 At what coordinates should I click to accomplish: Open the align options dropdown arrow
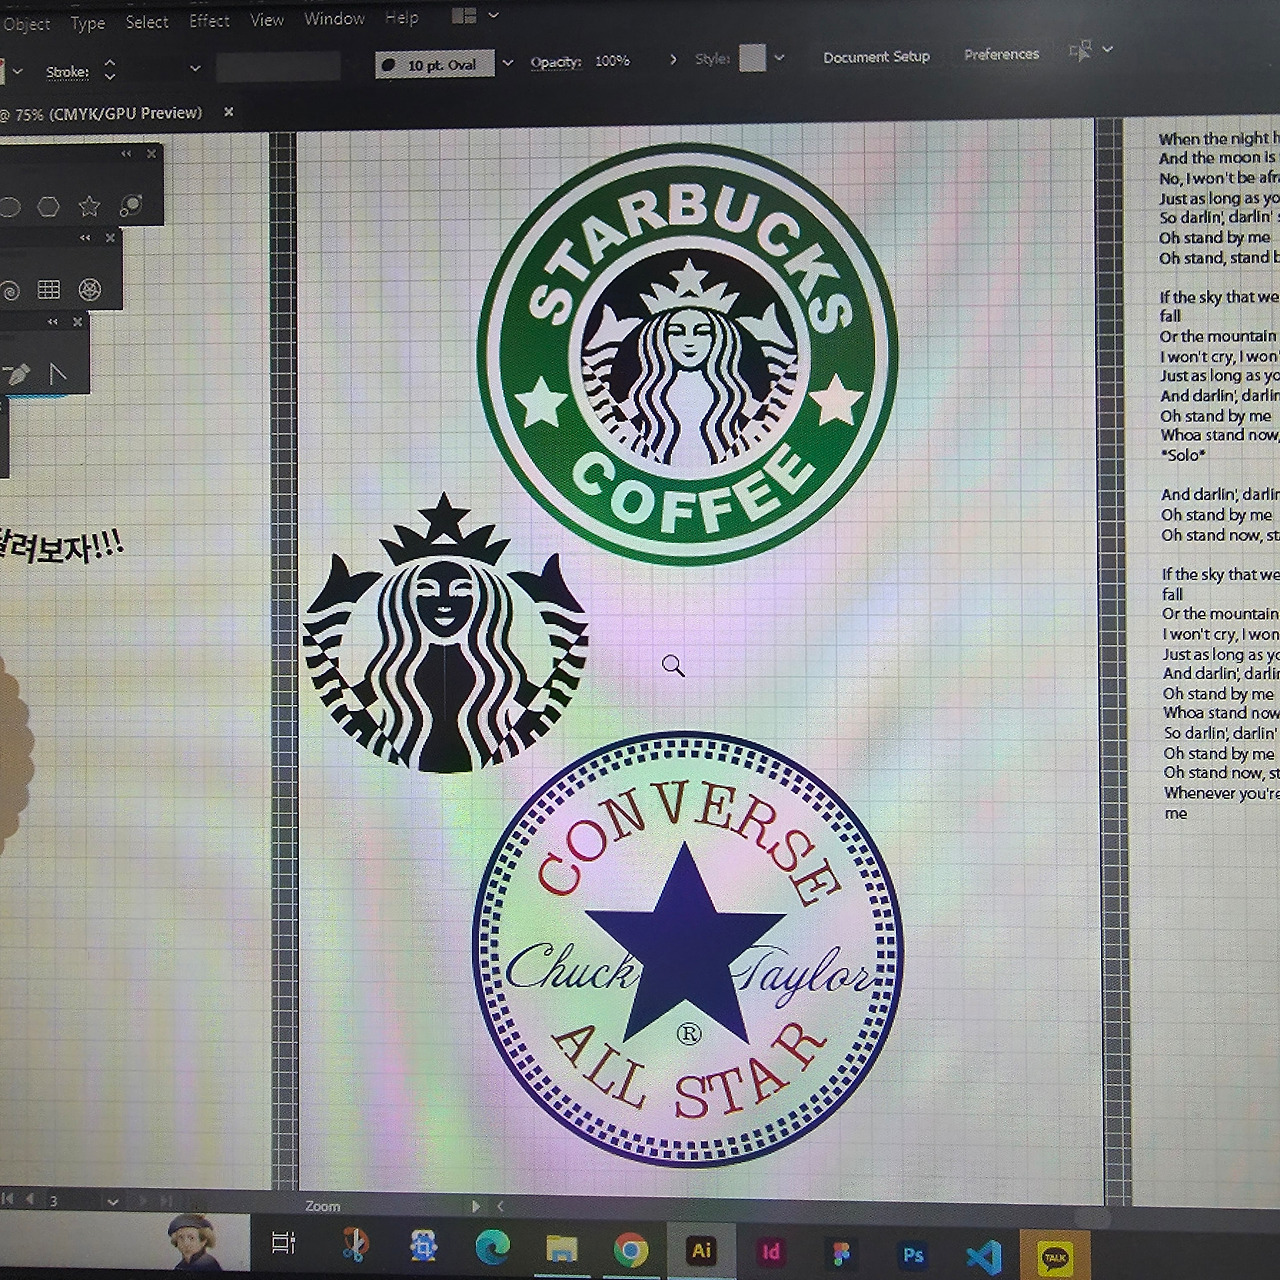(x=1107, y=49)
